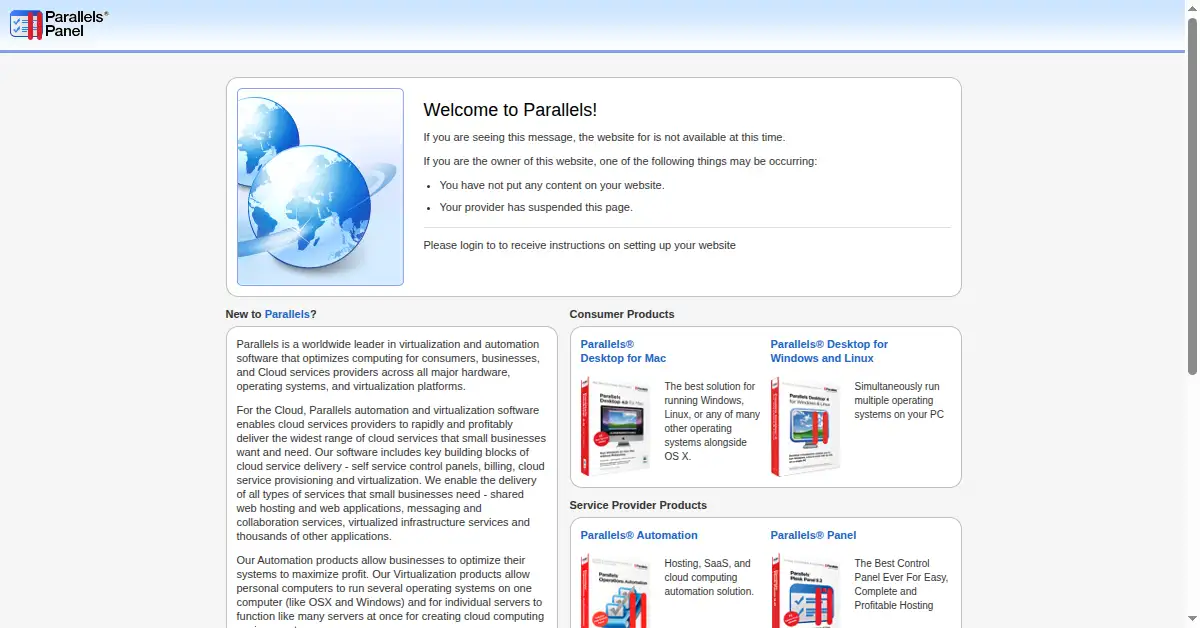Click the Desktop for Windows and Linux box image
Viewport: 1200px width, 628px height.
coord(805,427)
